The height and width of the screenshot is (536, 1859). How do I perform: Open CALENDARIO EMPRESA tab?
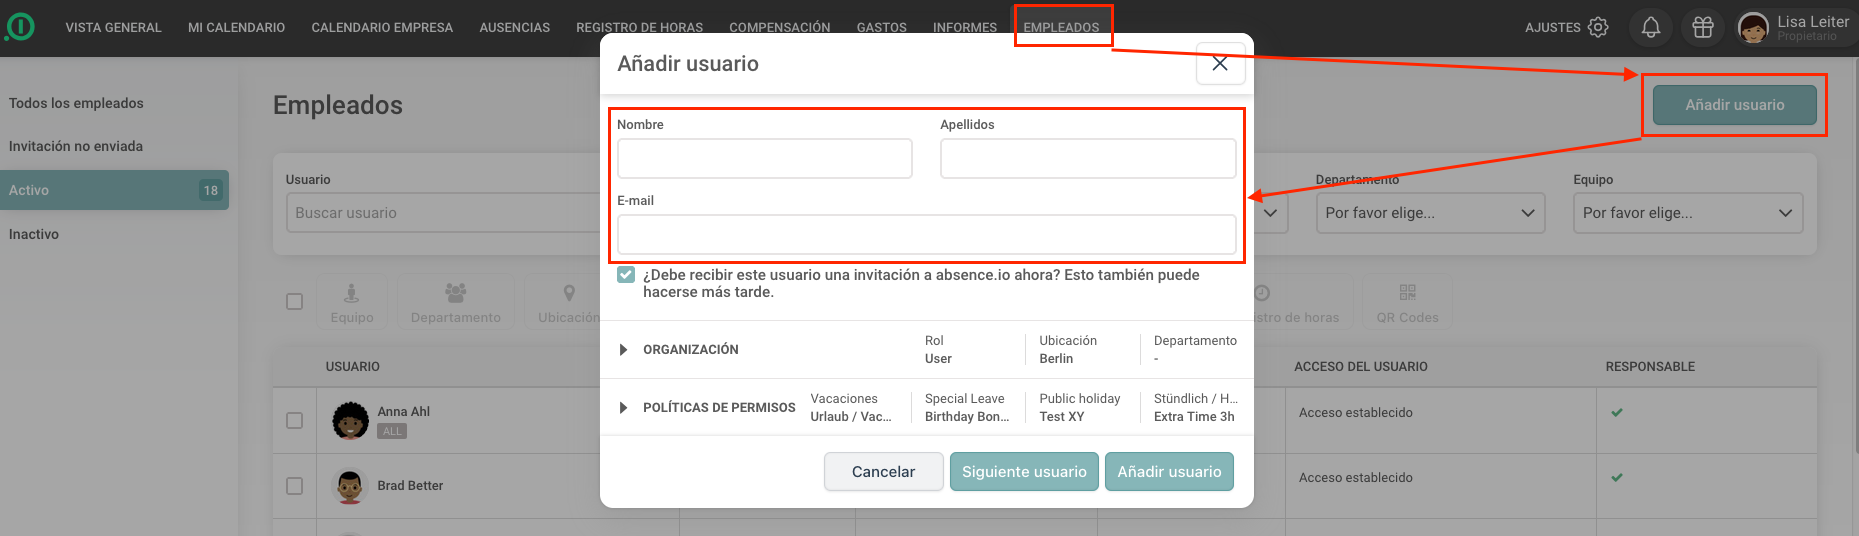382,28
